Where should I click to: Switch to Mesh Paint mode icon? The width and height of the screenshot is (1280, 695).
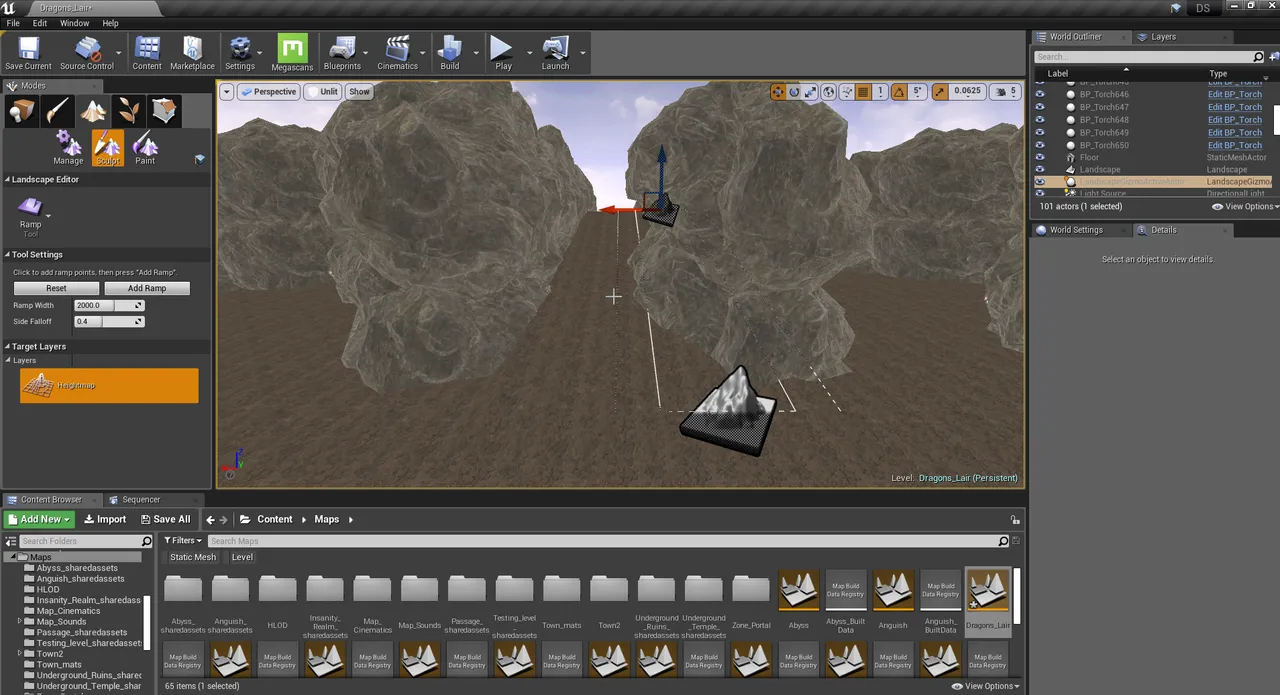pos(57,110)
